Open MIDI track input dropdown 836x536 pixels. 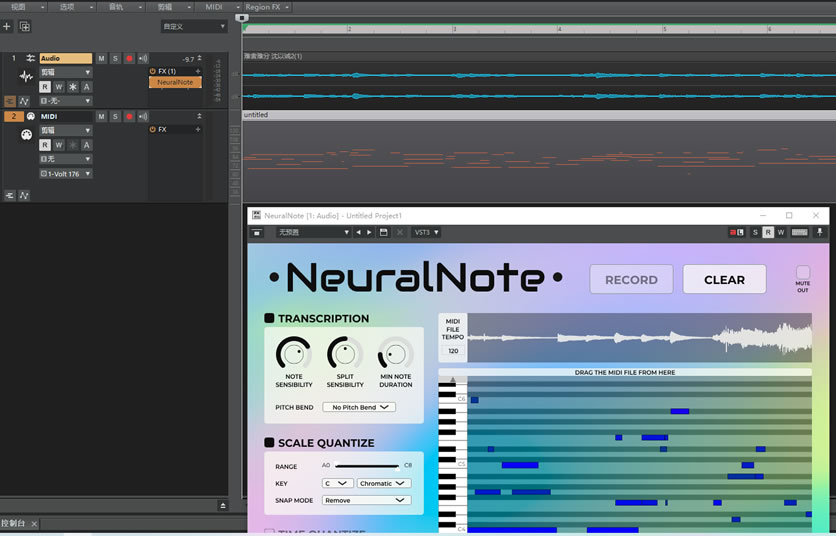tap(66, 159)
